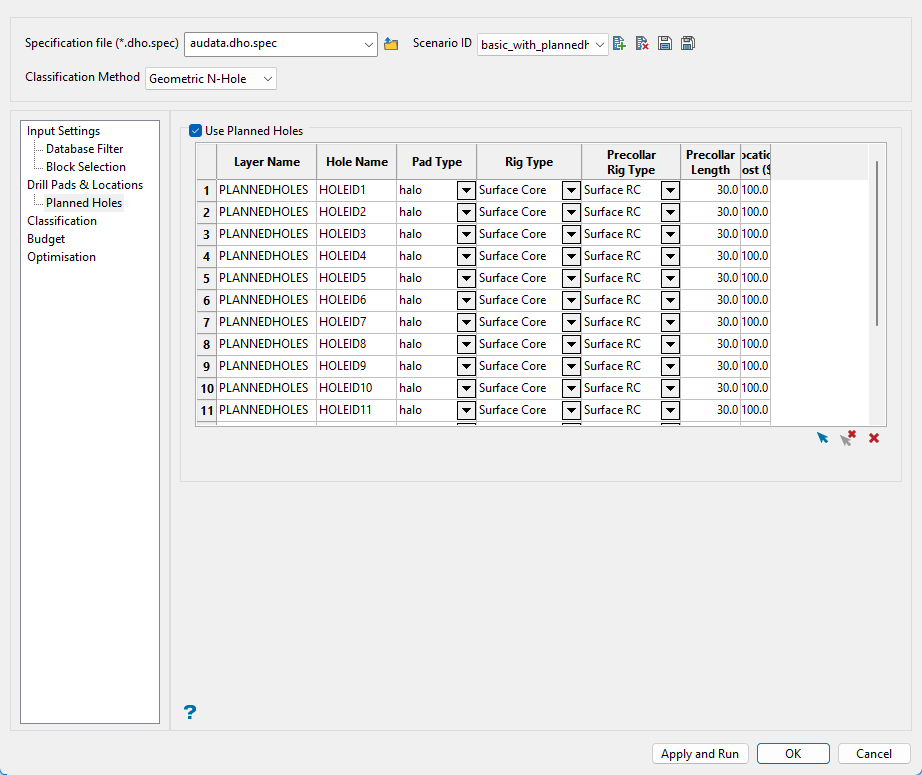
Task: Click the save scenario icon
Action: pos(665,44)
